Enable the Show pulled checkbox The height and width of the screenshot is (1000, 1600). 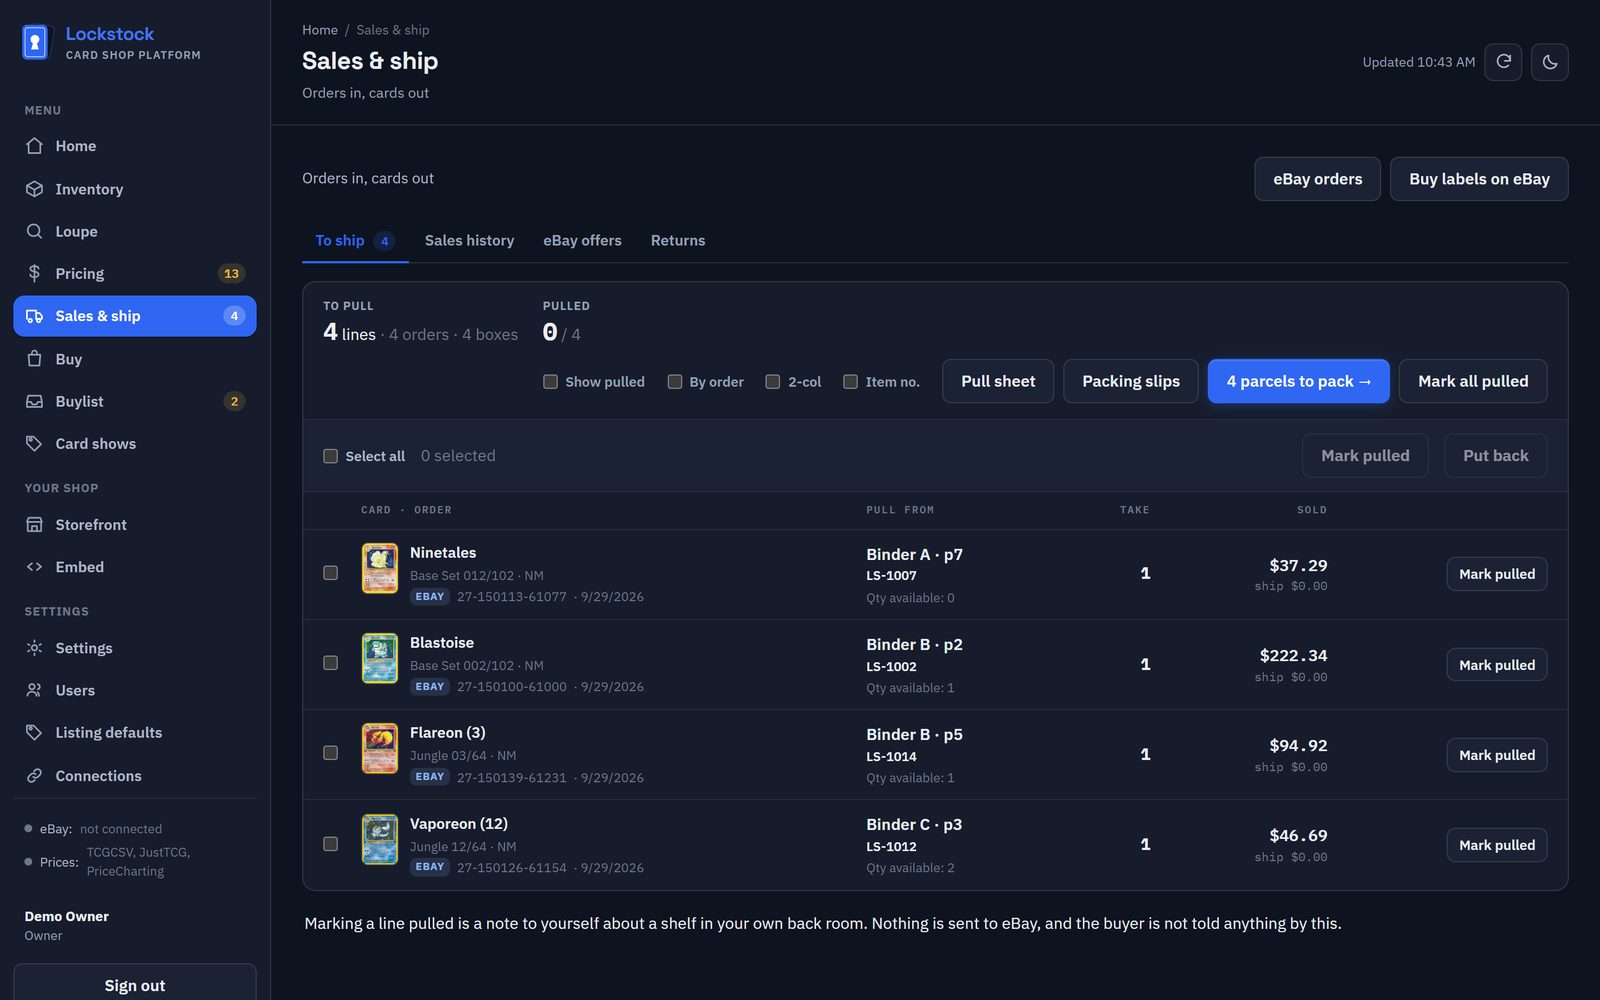click(x=550, y=381)
